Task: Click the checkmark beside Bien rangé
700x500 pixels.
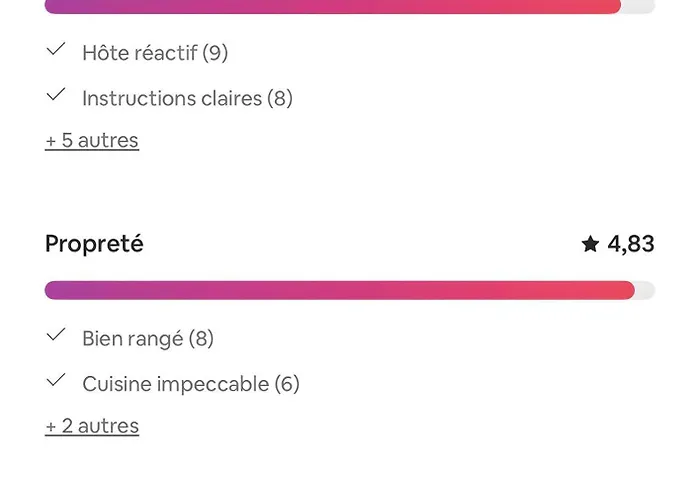Action: [x=56, y=335]
